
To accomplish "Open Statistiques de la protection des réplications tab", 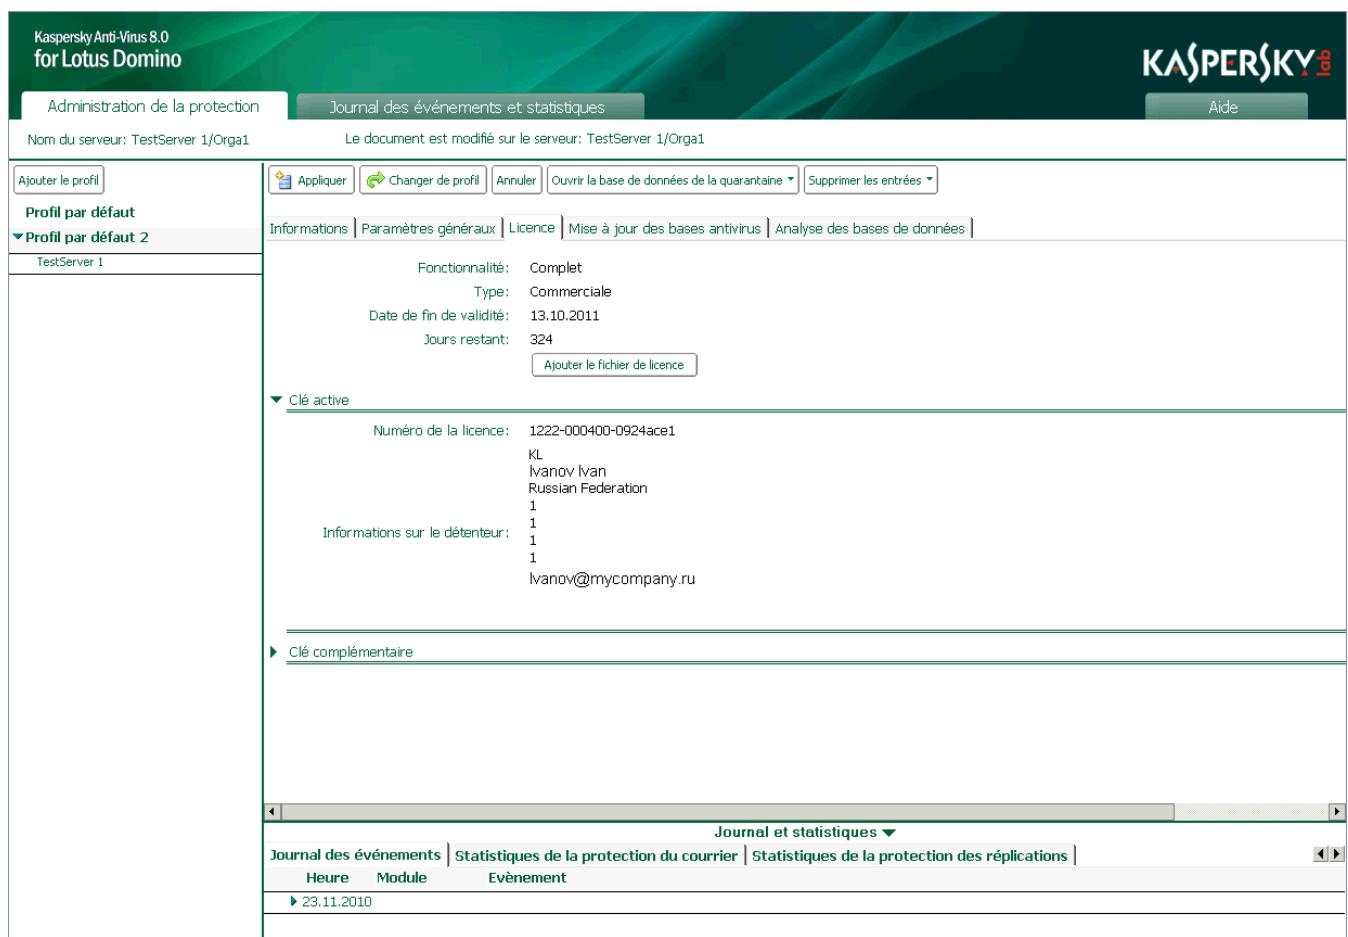I will [910, 856].
